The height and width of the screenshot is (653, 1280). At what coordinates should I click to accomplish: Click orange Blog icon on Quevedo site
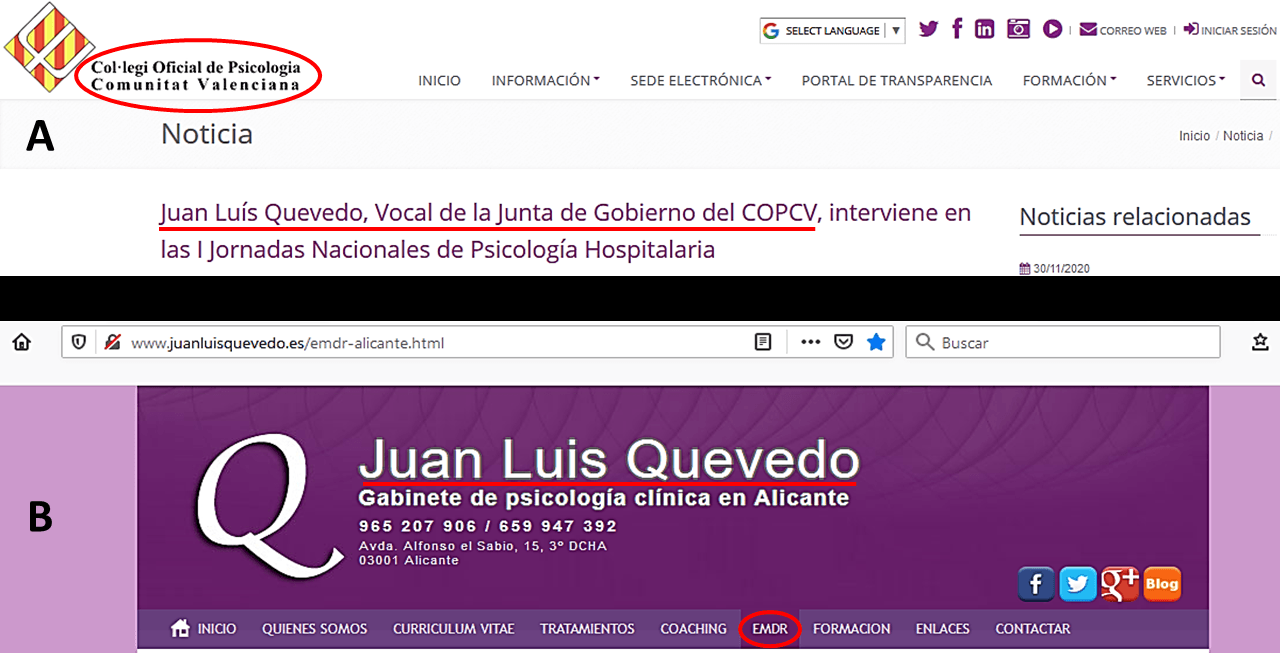[1161, 583]
